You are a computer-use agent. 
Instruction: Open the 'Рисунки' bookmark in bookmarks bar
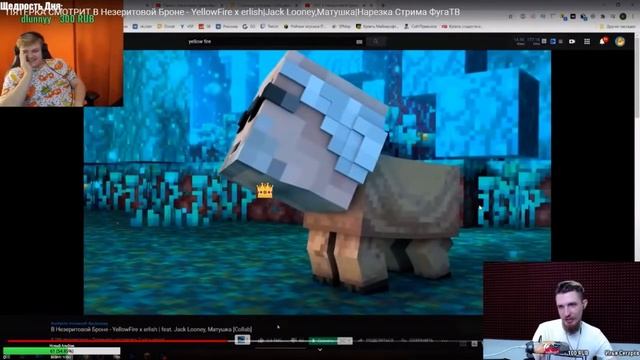(227, 27)
